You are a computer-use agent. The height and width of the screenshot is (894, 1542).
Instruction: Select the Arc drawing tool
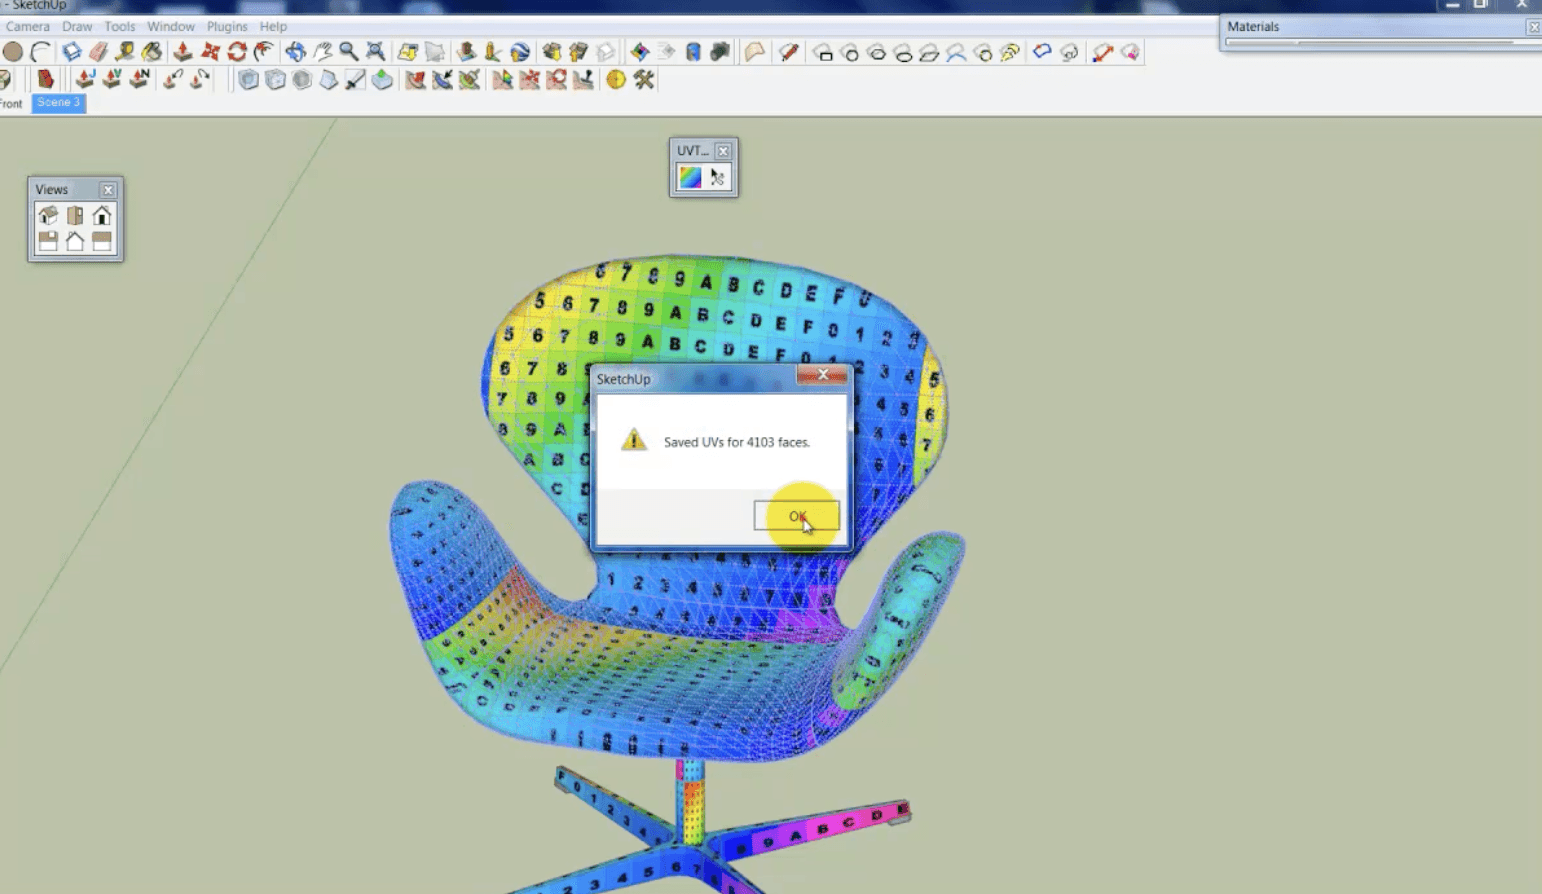coord(41,52)
